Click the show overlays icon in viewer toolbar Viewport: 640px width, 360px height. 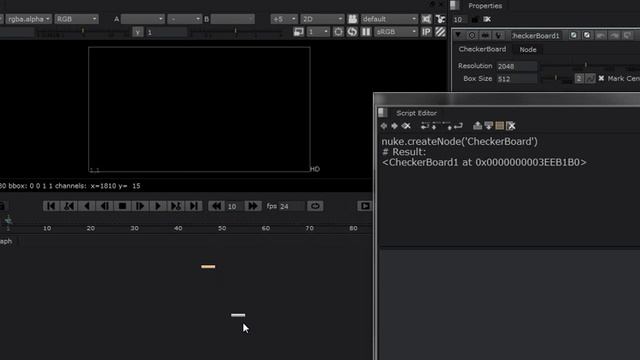tap(440, 19)
